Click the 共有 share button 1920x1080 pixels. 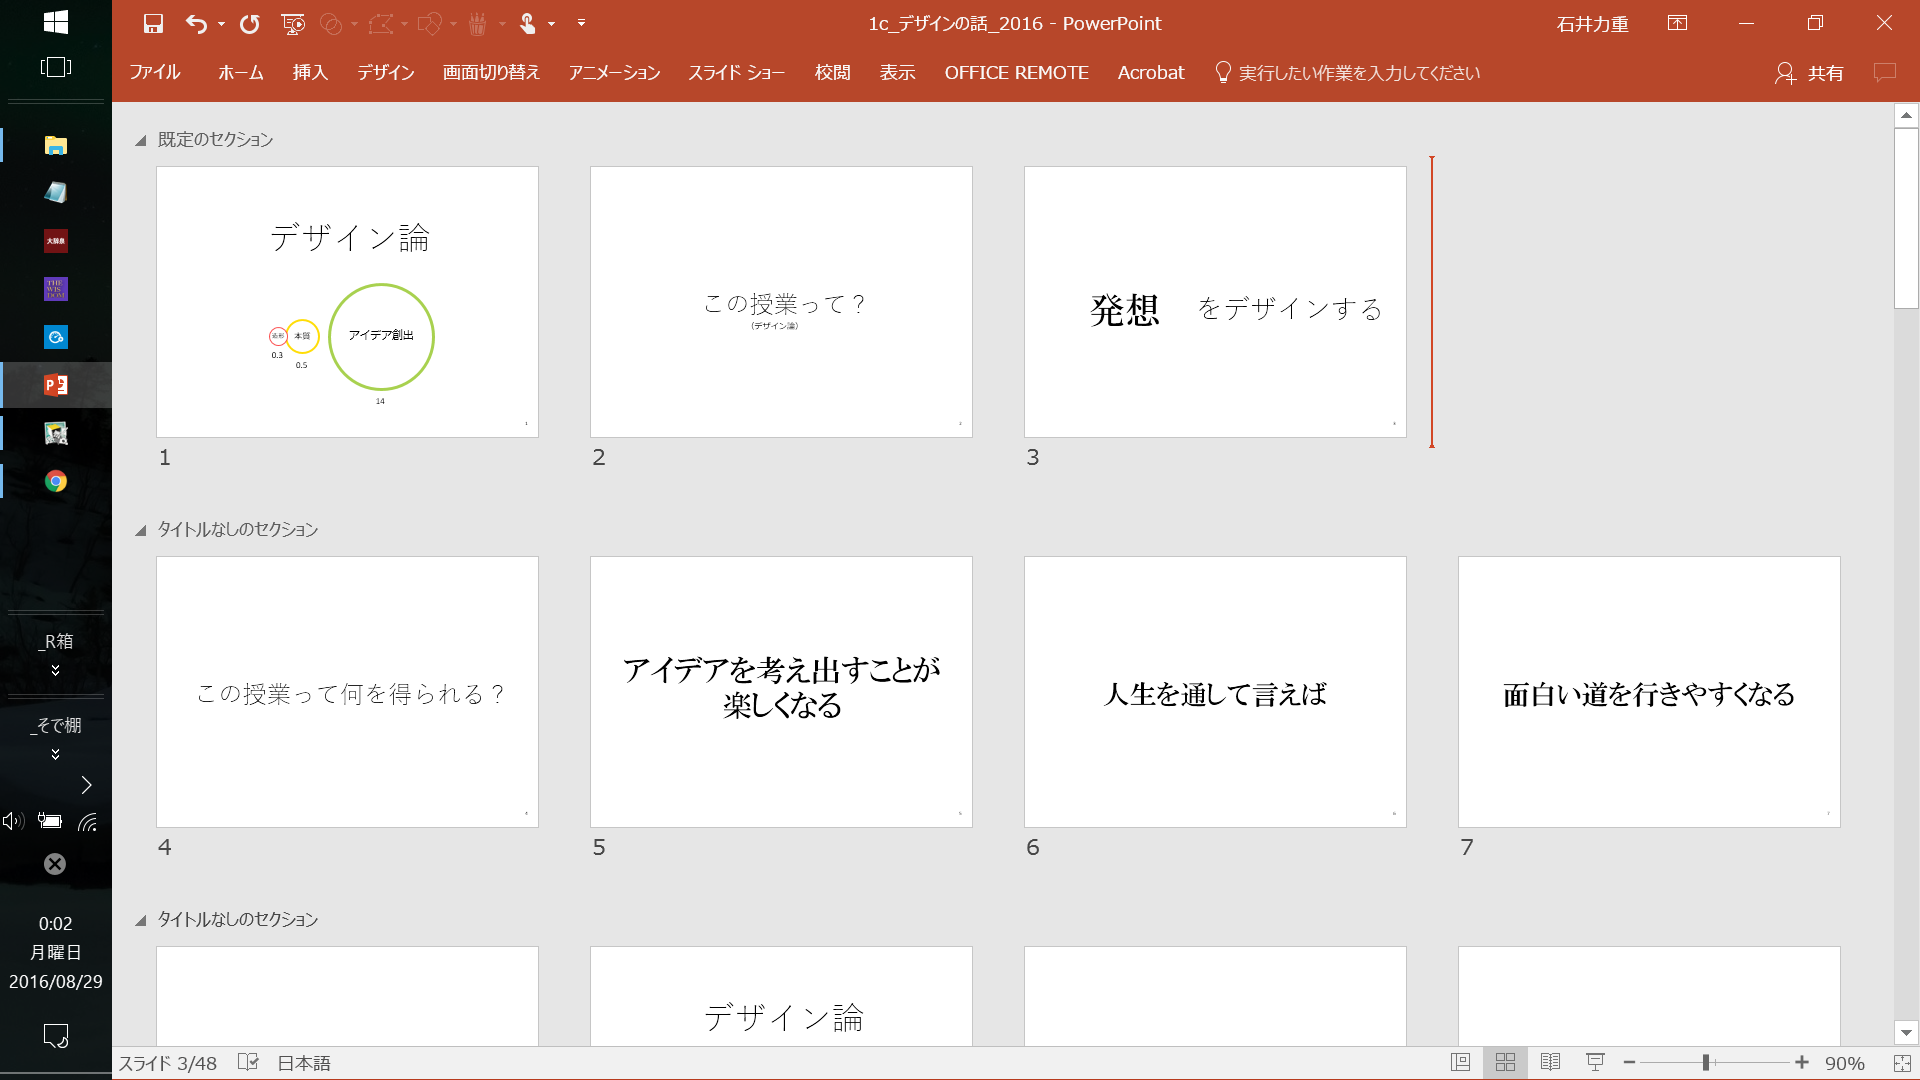pyautogui.click(x=1809, y=73)
